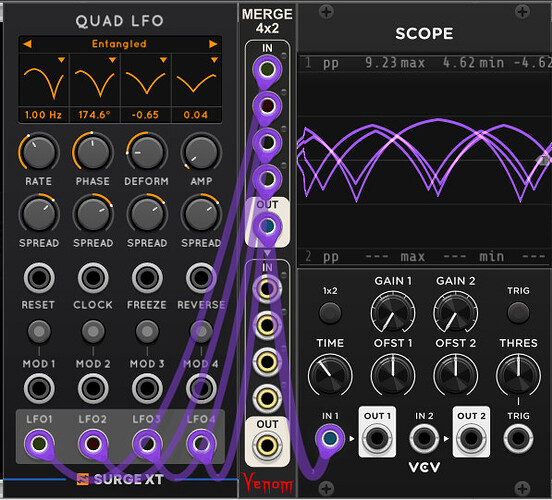Screen dimensions: 552x500
Task: Toggle the Scope TRIG button
Action: pyautogui.click(x=518, y=313)
